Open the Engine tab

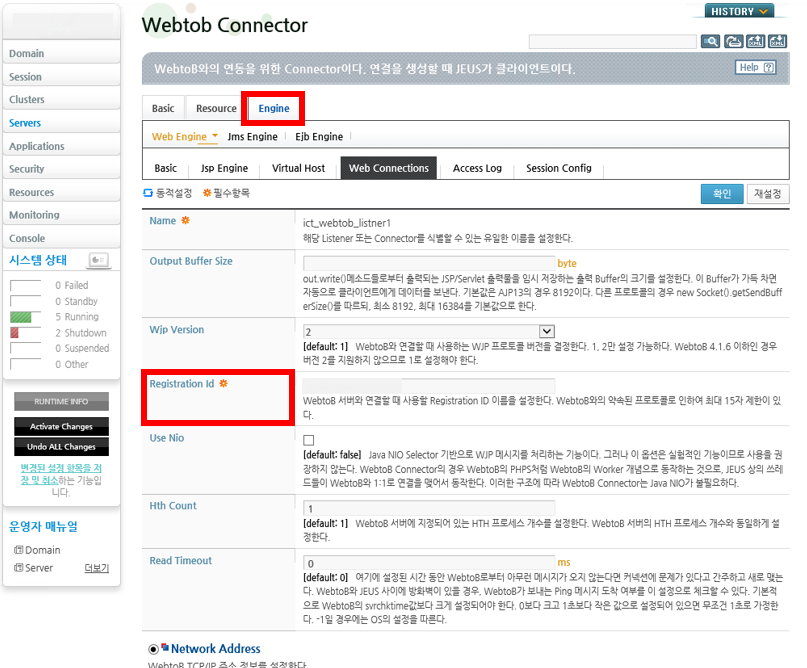[x=274, y=109]
